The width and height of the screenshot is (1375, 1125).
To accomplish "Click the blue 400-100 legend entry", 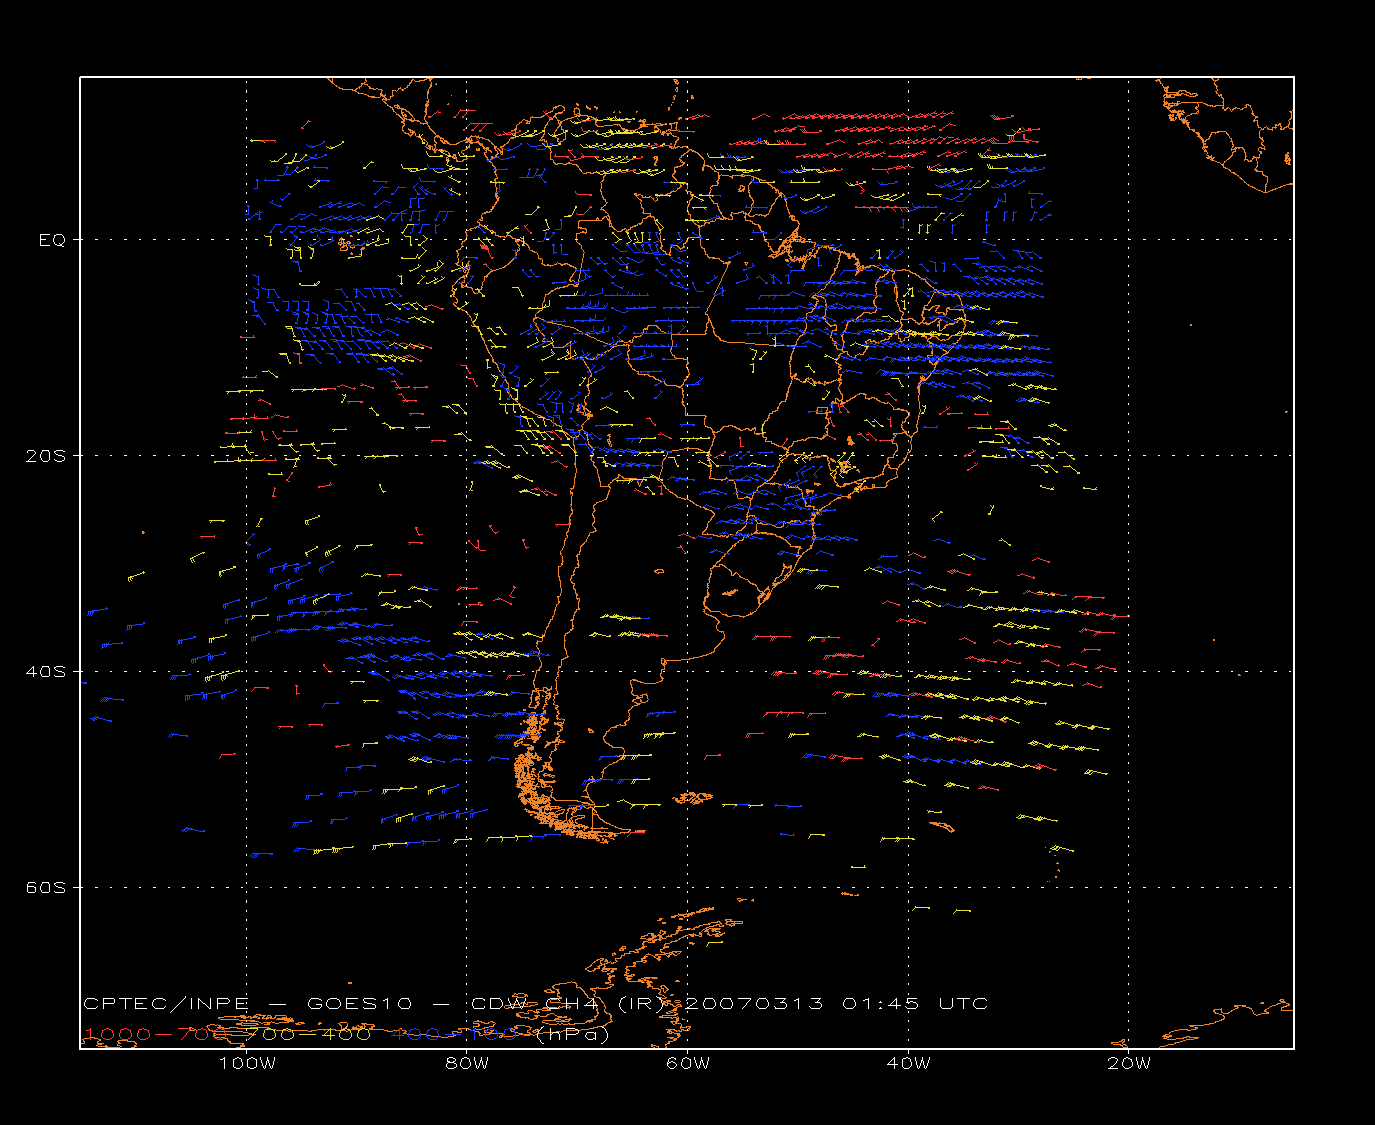I will coord(454,1034).
